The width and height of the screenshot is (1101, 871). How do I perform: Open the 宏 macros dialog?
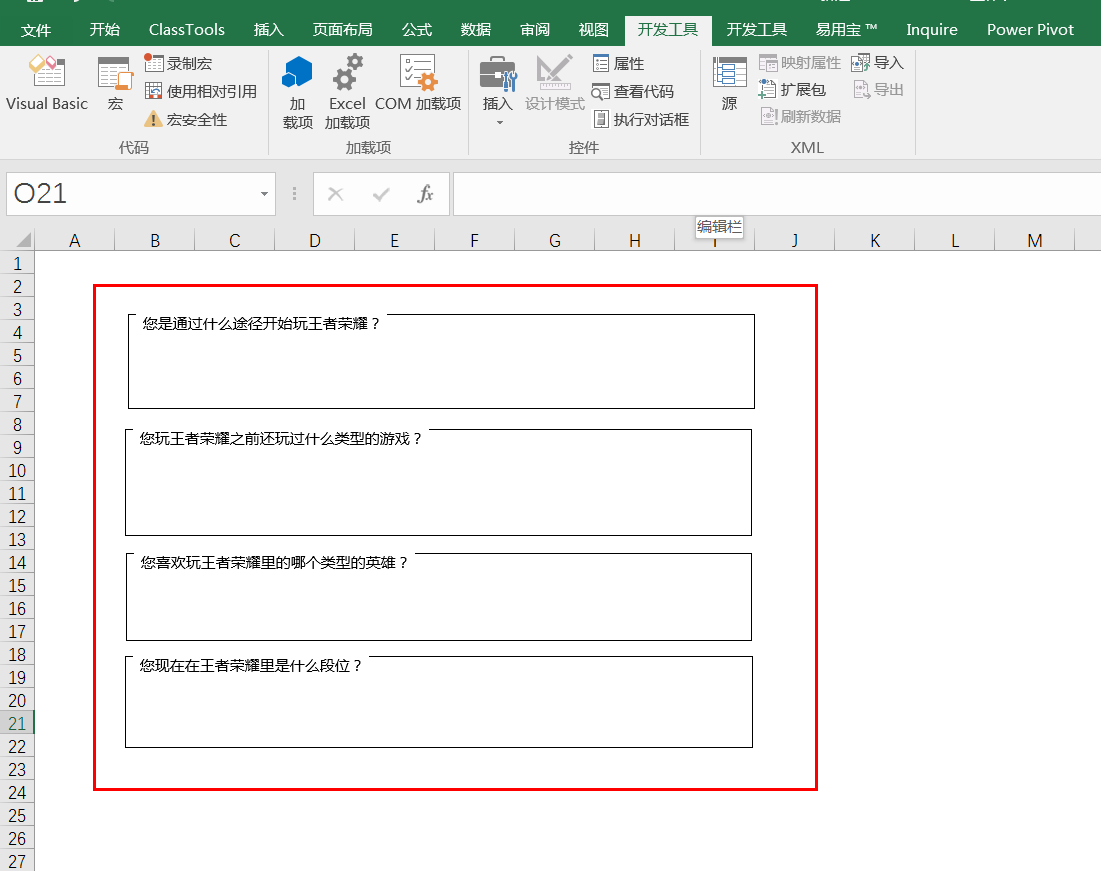[x=115, y=83]
